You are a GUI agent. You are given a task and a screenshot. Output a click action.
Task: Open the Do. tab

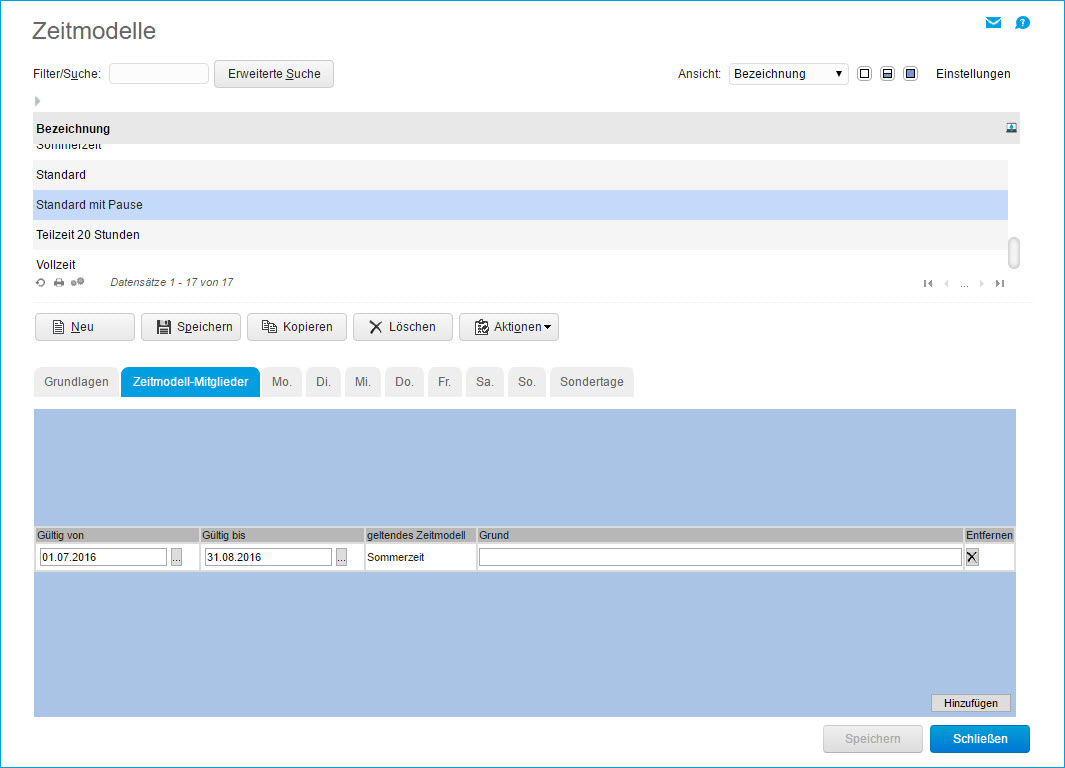[404, 382]
